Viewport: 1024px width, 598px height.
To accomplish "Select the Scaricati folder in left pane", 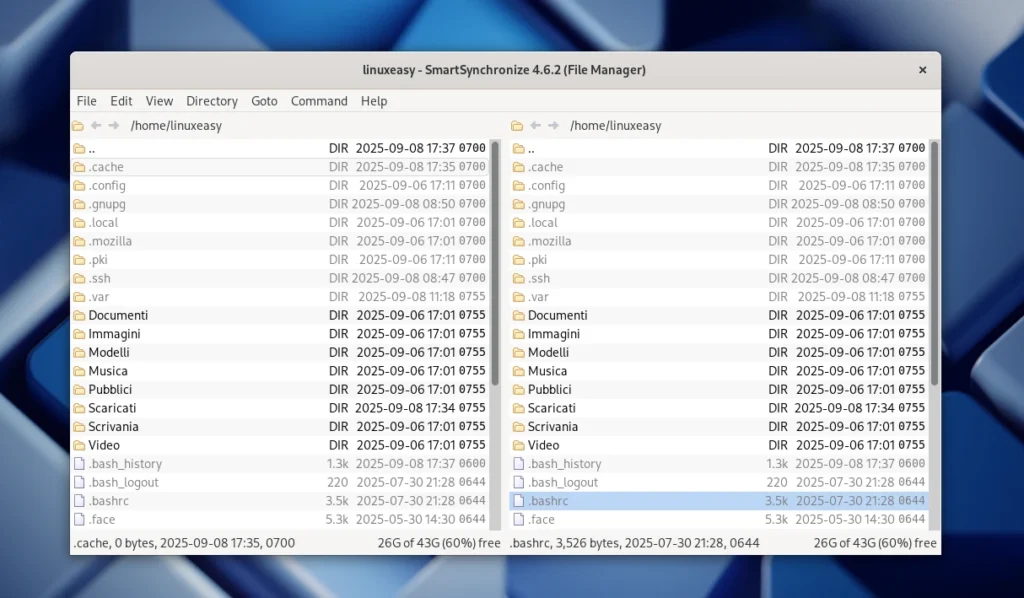I will pyautogui.click(x=110, y=408).
